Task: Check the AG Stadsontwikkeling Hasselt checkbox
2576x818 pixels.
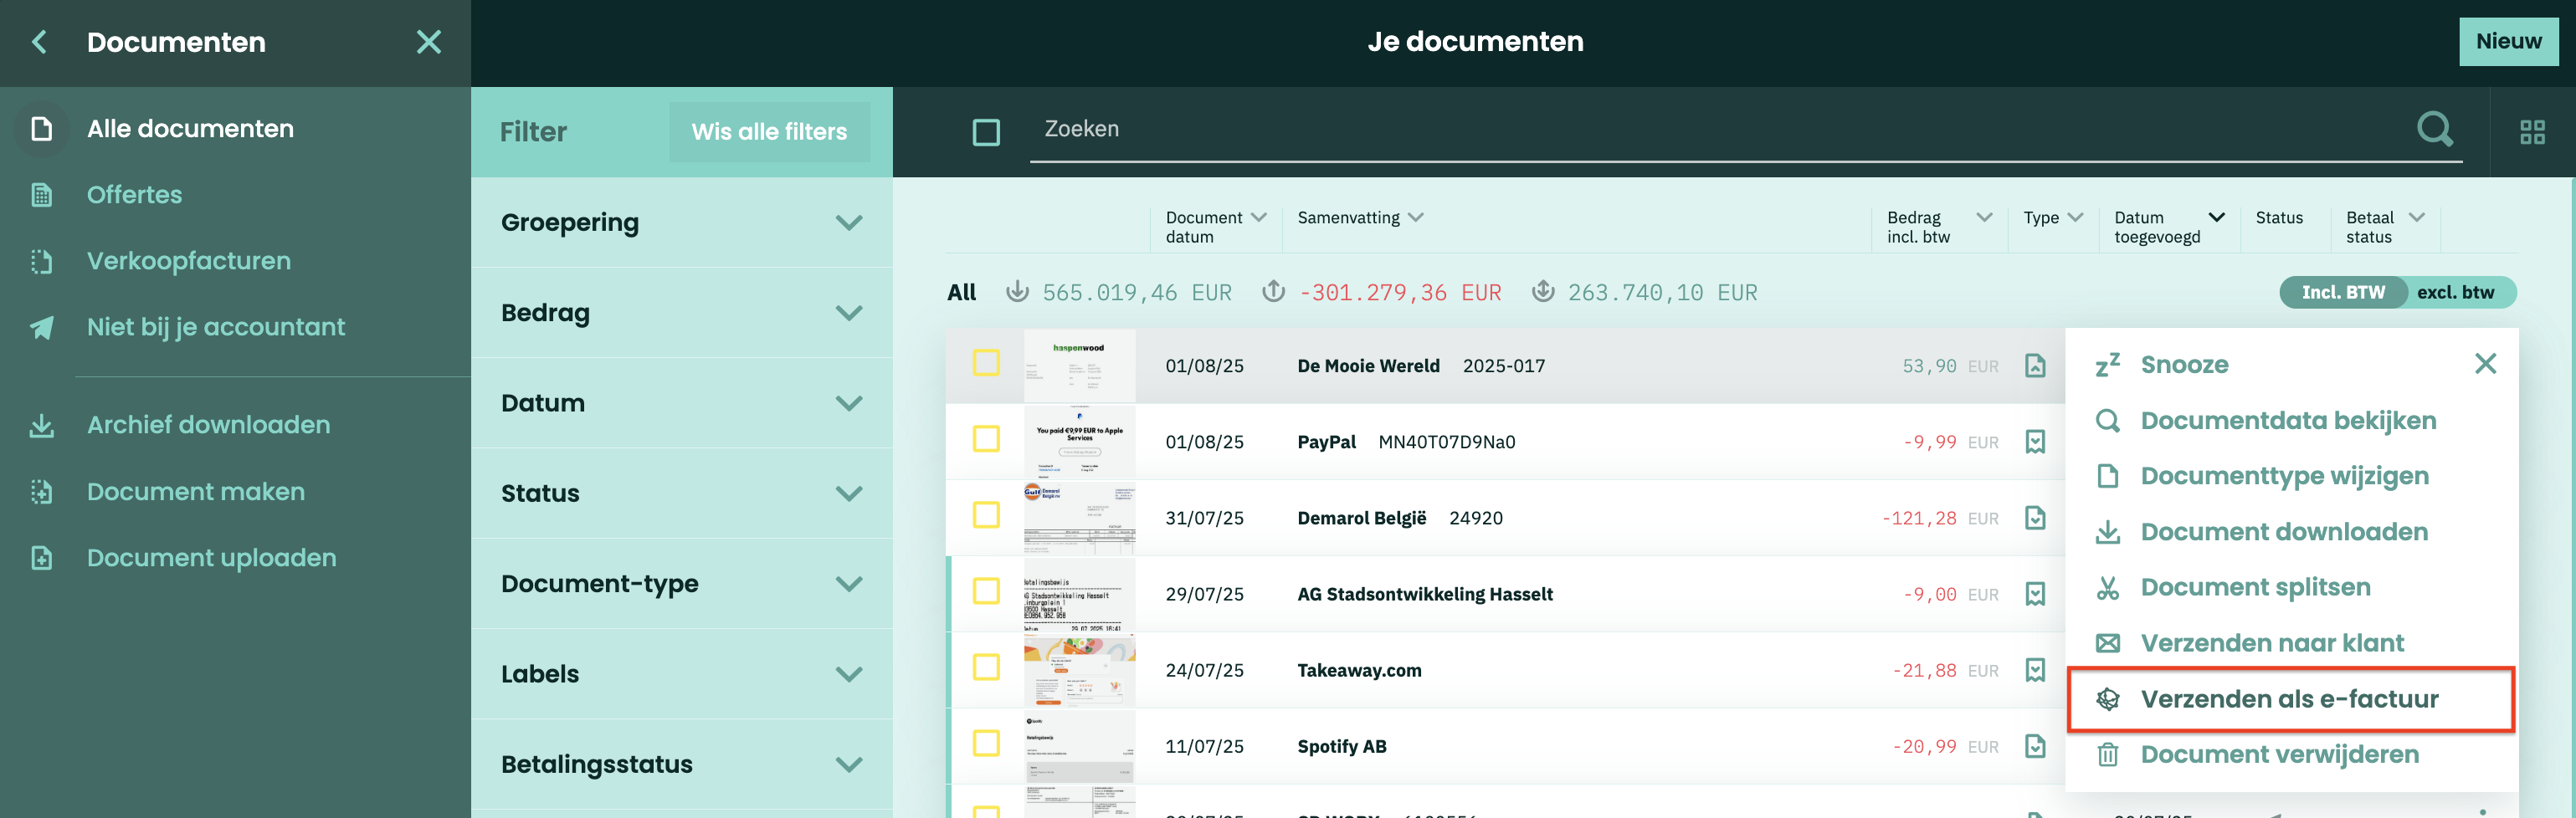Action: coord(986,591)
